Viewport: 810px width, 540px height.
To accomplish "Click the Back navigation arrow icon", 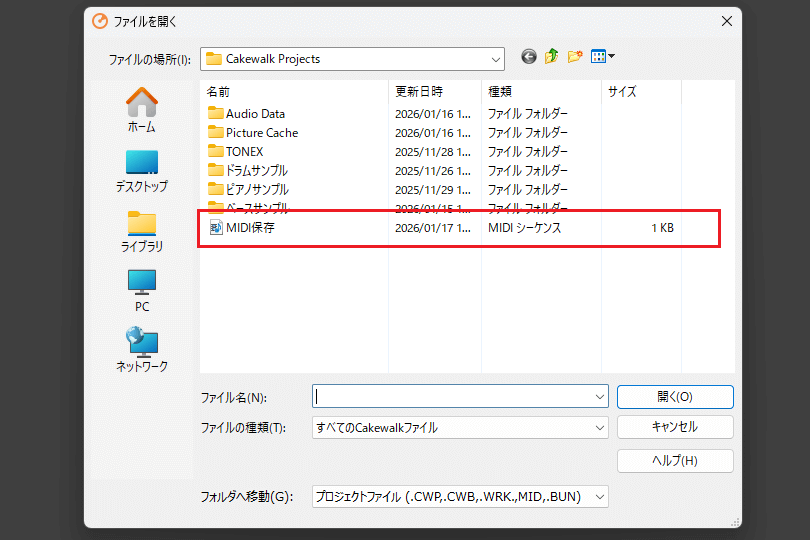I will (x=529, y=57).
